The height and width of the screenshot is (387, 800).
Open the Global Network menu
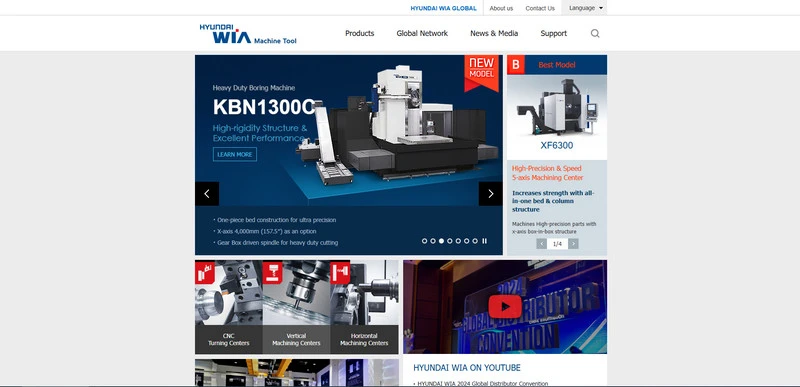[422, 33]
